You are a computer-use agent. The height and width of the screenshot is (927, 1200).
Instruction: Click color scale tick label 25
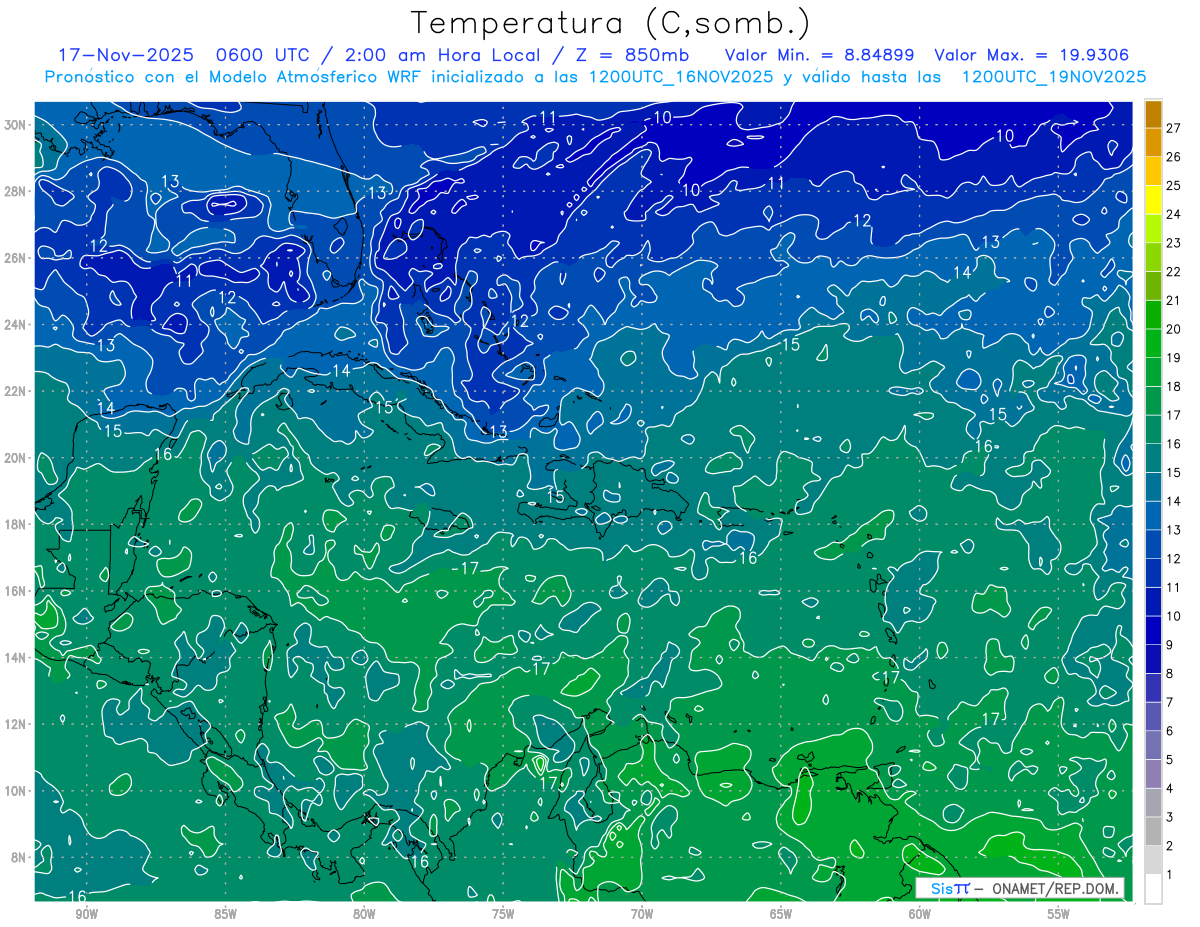click(x=1173, y=185)
